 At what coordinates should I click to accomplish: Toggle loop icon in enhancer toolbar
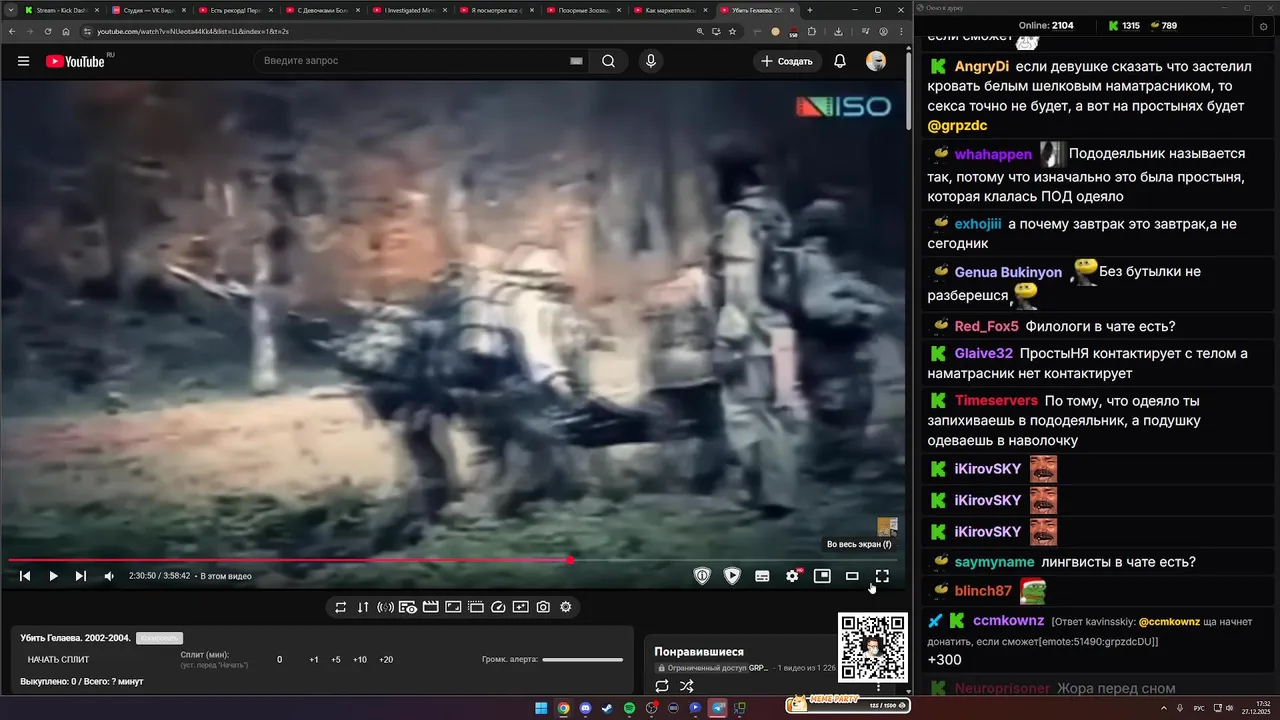coord(341,607)
